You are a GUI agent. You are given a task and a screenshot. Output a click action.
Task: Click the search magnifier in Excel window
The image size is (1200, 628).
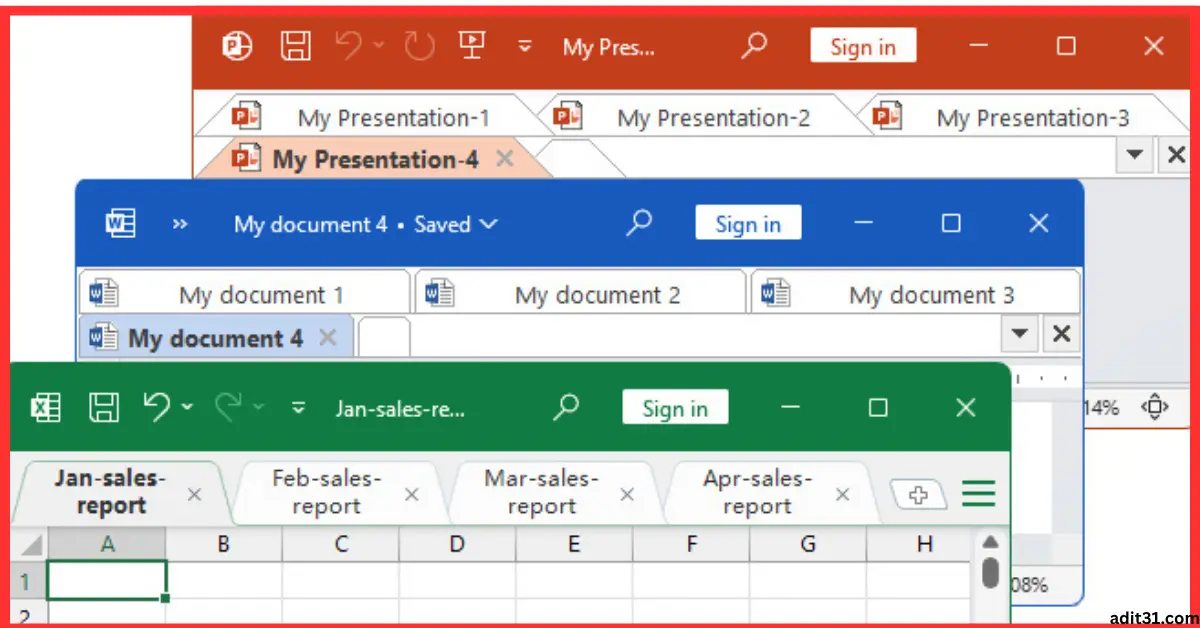point(567,407)
